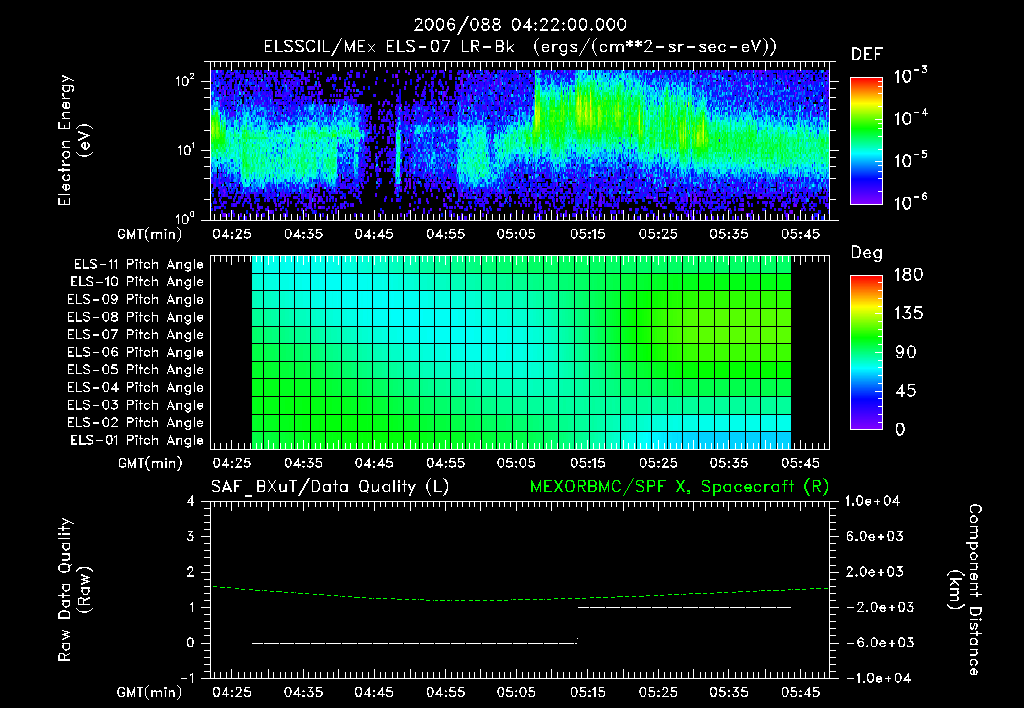Viewport: 1024px width, 708px height.
Task: Click the plot title date 2006/088 04:22:00.000
Action: pos(520,25)
